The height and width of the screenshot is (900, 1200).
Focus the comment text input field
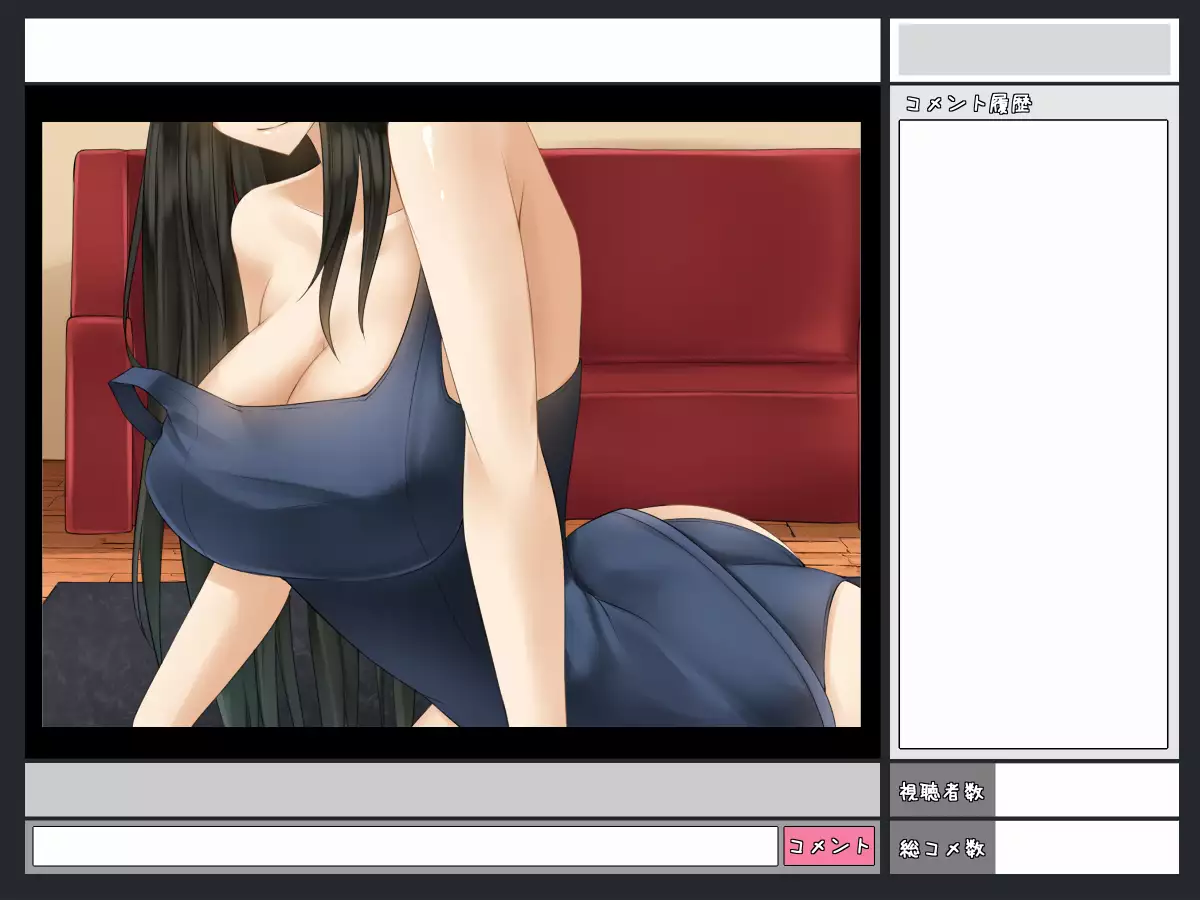point(405,846)
